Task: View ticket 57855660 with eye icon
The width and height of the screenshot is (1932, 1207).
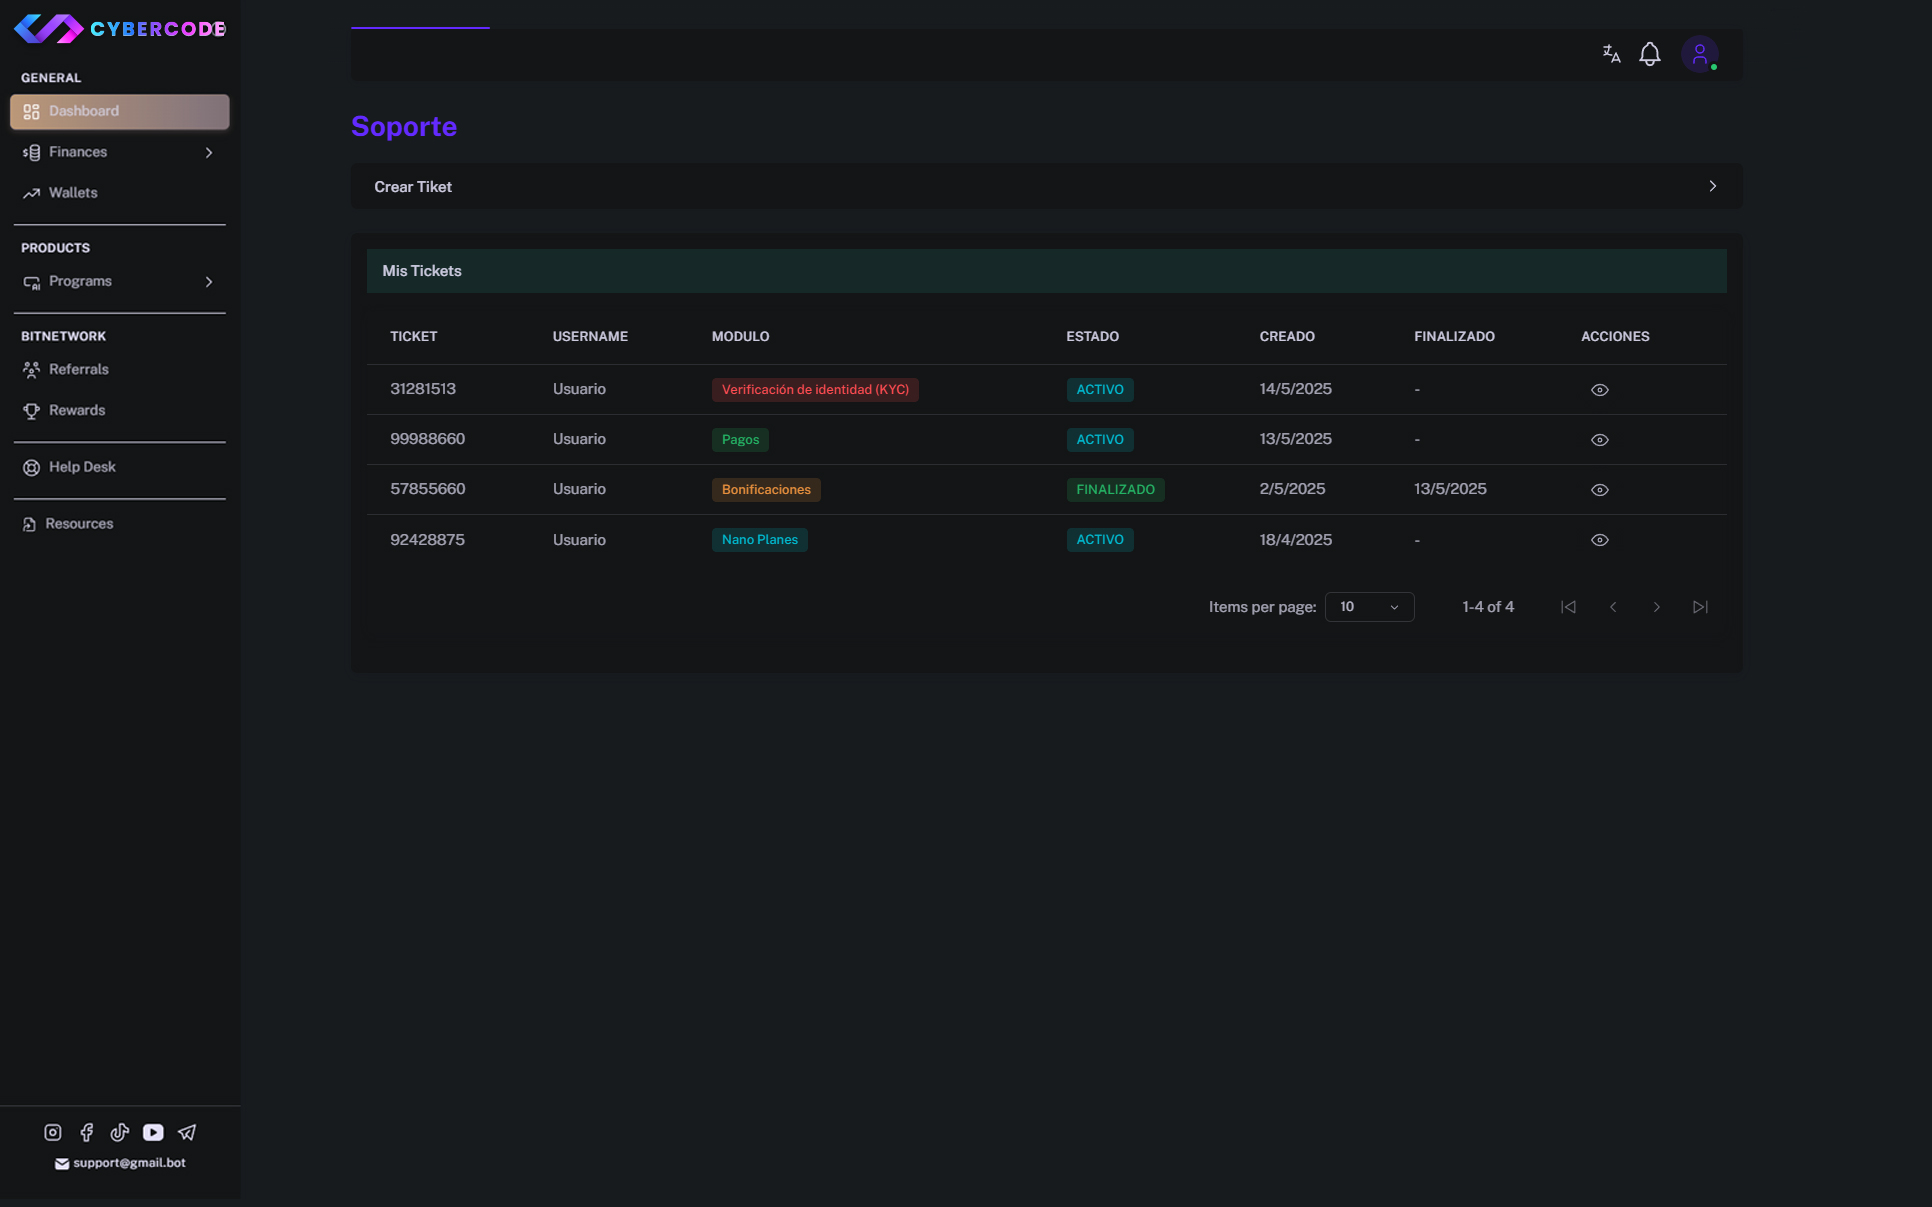Action: (x=1599, y=490)
